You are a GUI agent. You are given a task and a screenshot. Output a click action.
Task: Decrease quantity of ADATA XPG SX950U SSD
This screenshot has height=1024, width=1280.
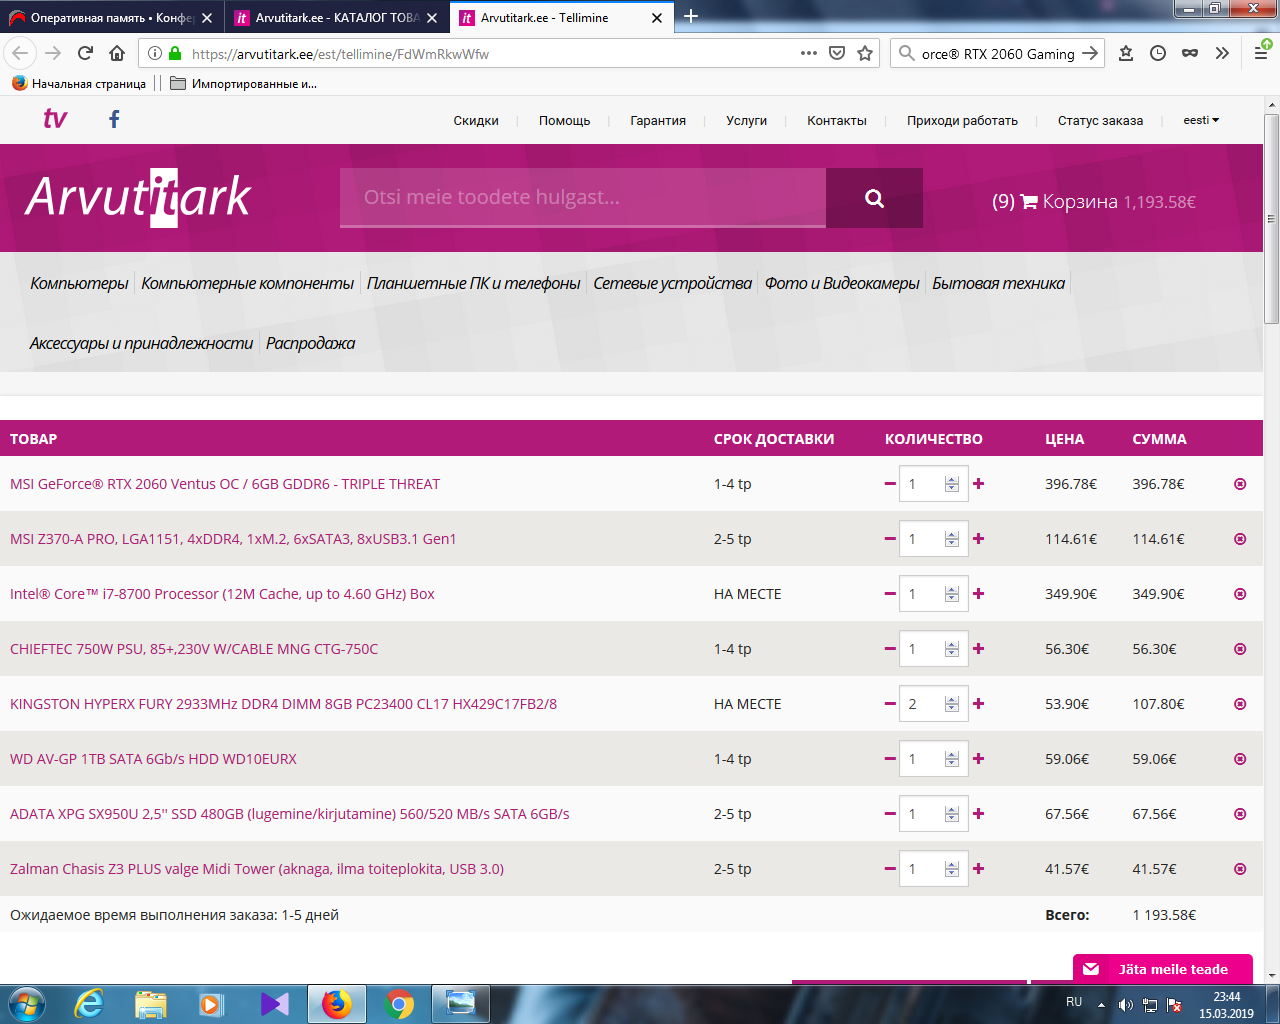890,814
